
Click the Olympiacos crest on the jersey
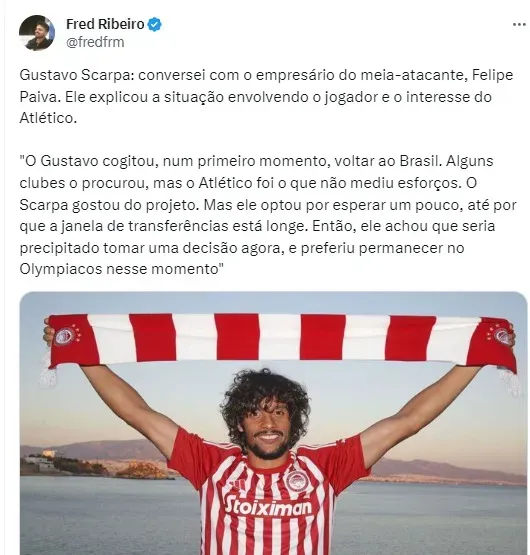pos(298,481)
